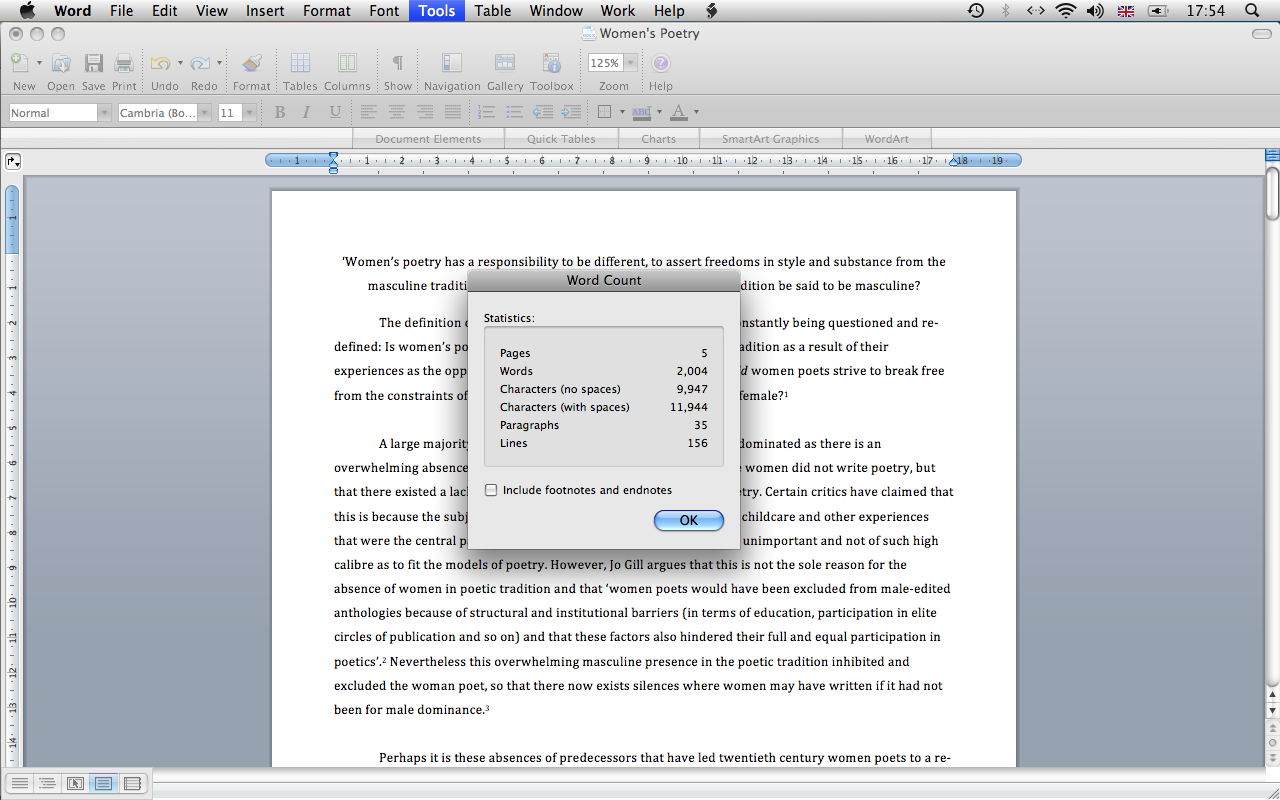This screenshot has height=800, width=1280.
Task: Toggle bold formatting
Action: point(280,112)
